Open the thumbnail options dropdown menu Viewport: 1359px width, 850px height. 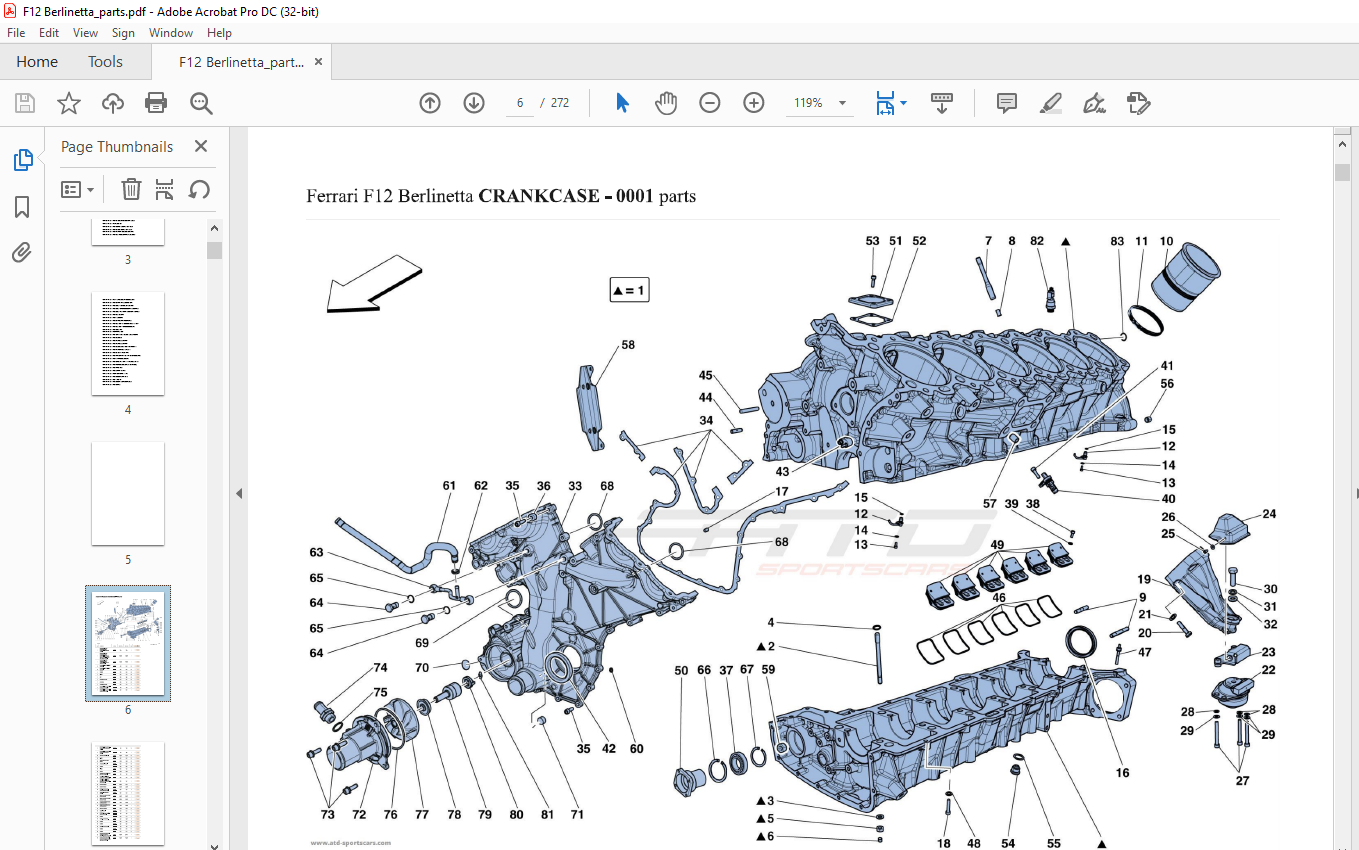(78, 189)
